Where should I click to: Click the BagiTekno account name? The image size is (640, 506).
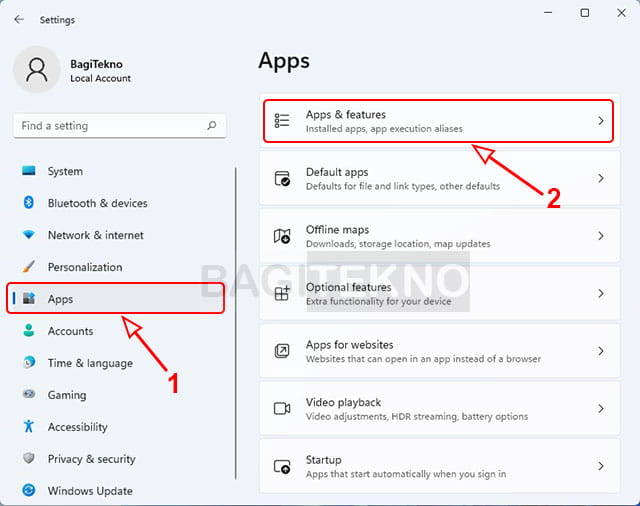coord(96,64)
